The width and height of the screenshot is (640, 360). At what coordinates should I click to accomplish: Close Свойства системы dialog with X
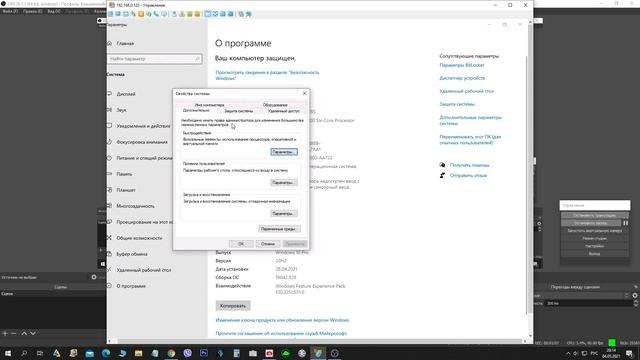coord(304,93)
